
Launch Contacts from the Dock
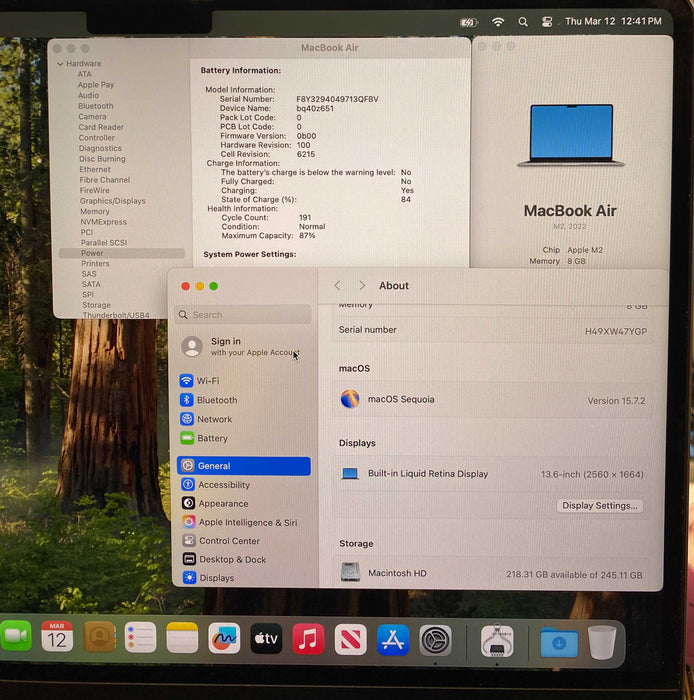tap(99, 637)
